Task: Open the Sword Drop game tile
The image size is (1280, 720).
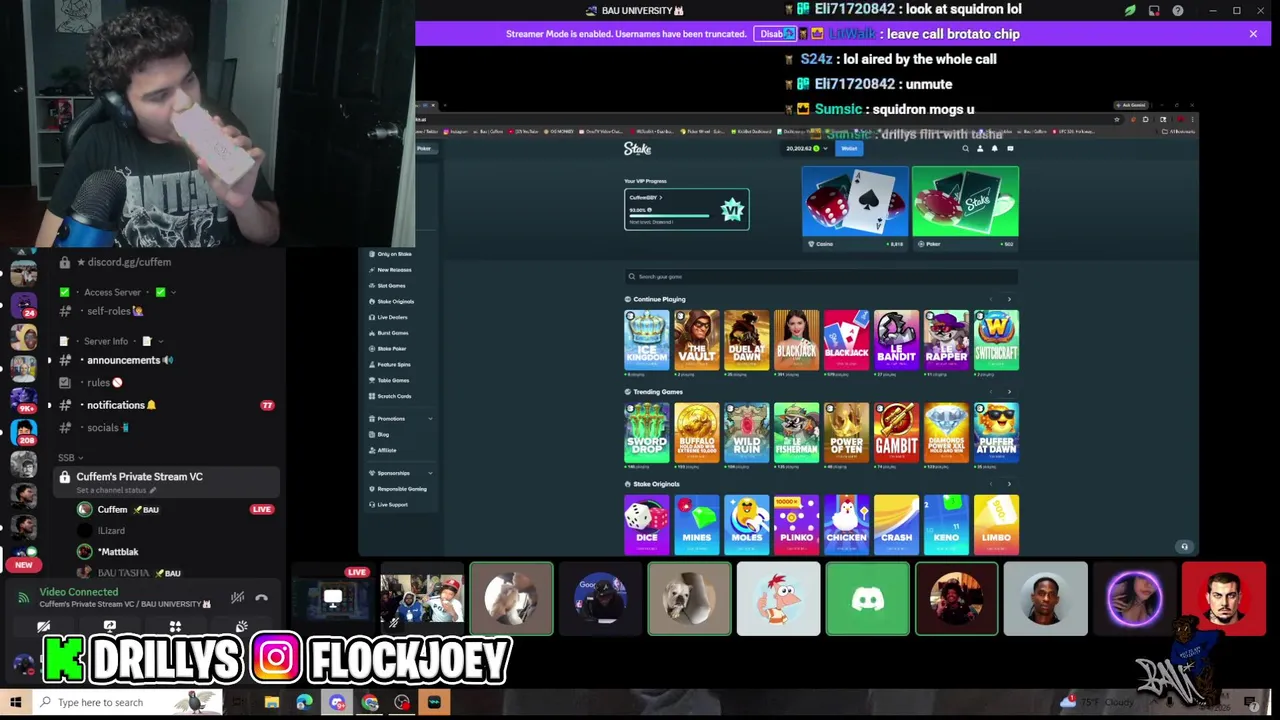Action: click(647, 432)
